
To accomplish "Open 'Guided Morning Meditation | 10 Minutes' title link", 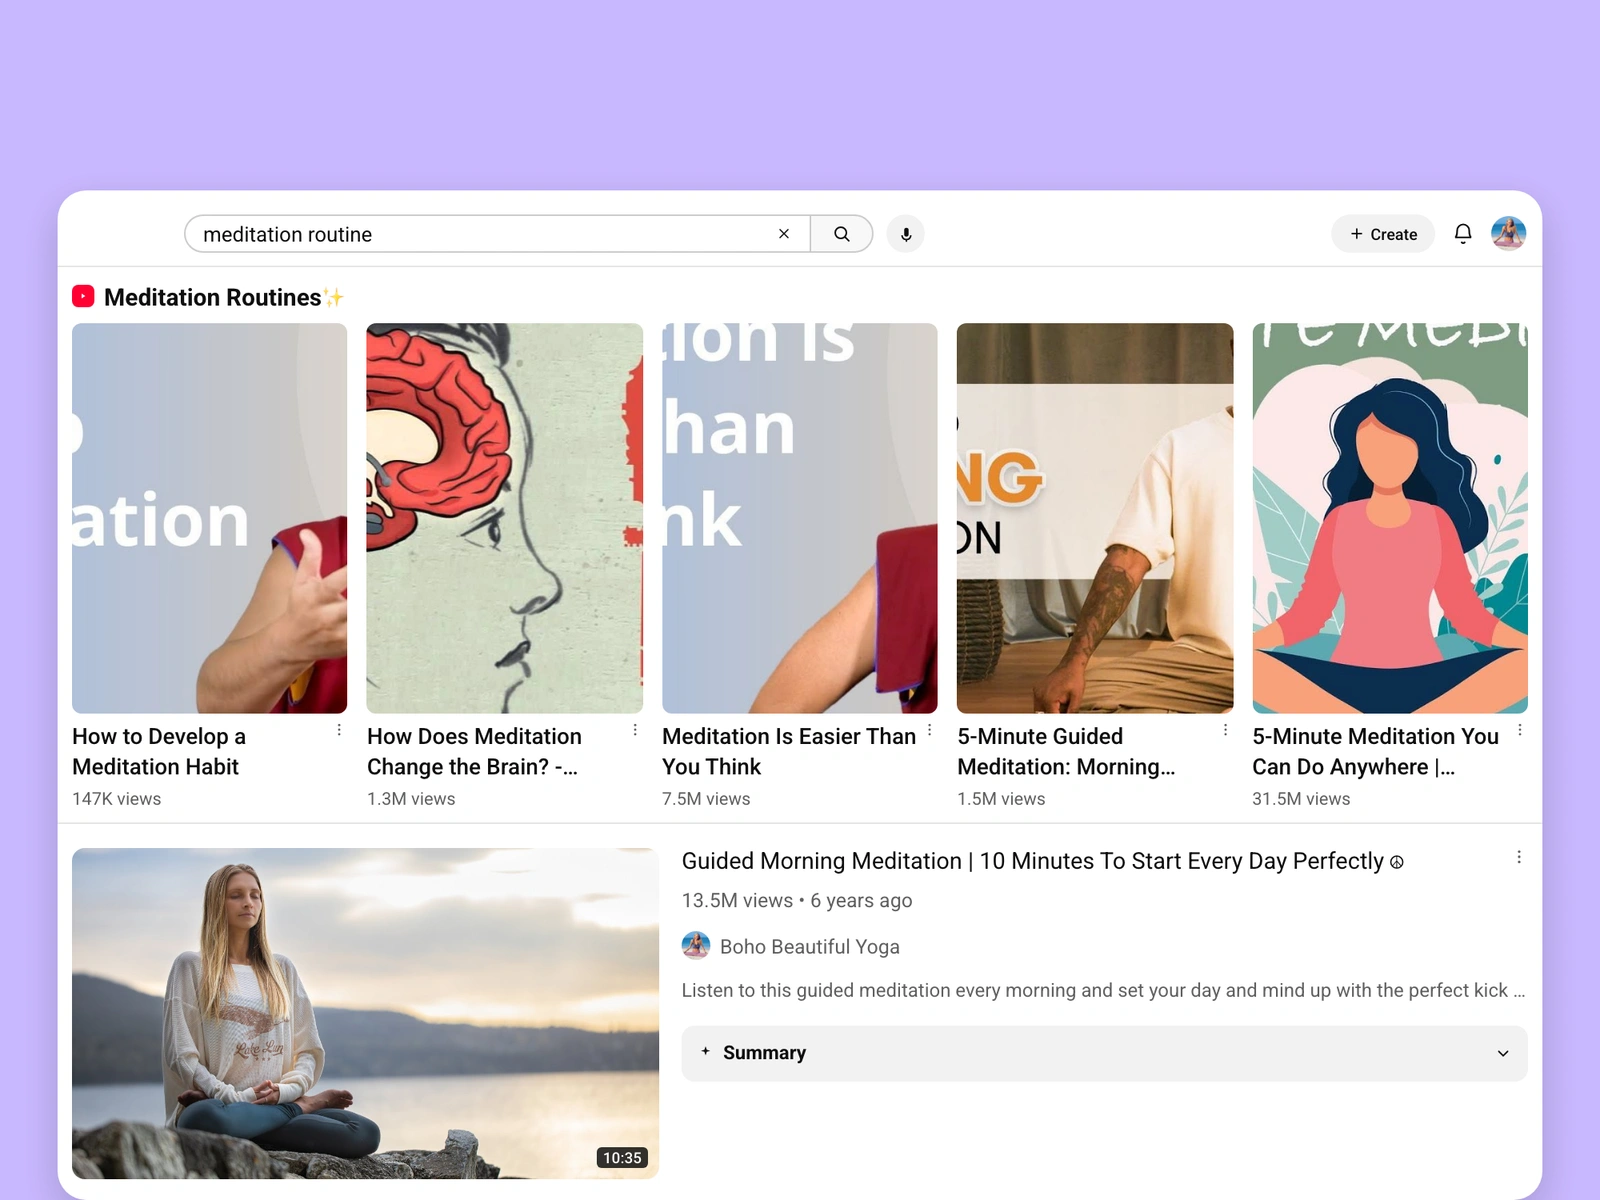I will coord(1042,861).
